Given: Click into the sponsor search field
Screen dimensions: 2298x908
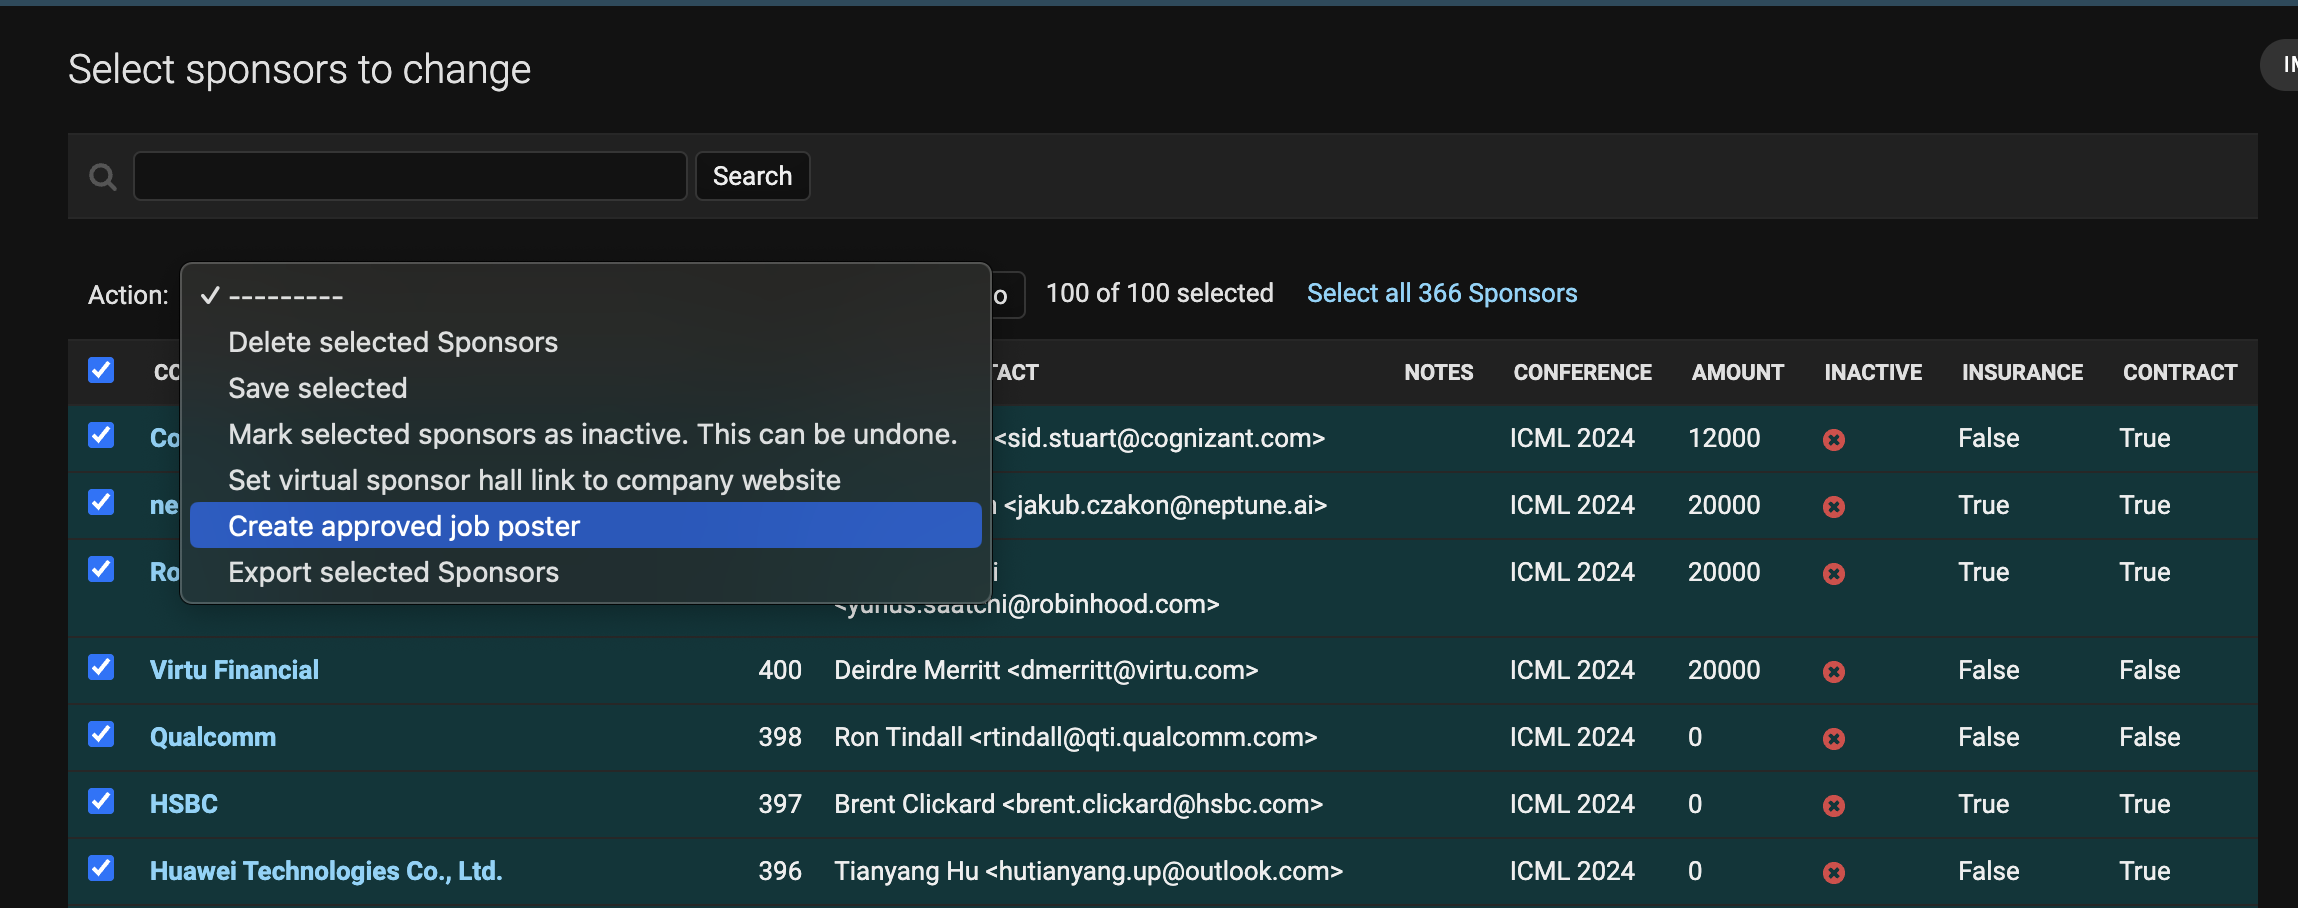Looking at the screenshot, I should [410, 176].
